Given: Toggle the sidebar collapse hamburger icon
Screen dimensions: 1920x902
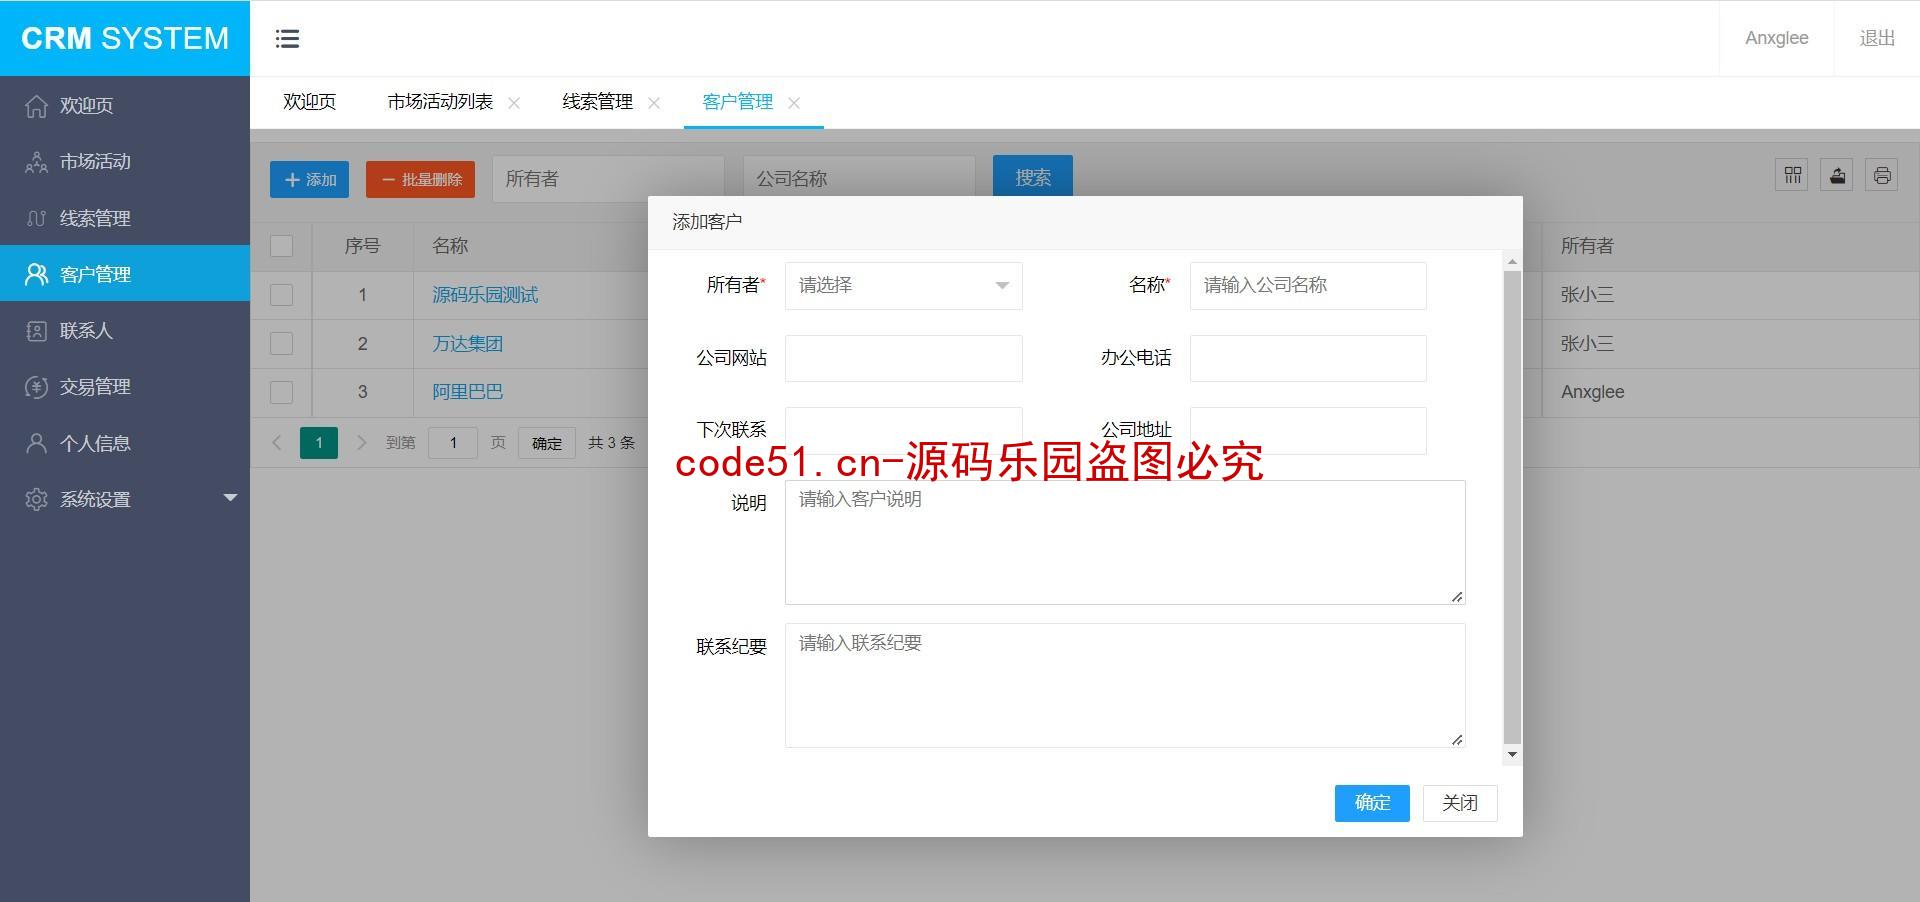Looking at the screenshot, I should click(x=287, y=39).
